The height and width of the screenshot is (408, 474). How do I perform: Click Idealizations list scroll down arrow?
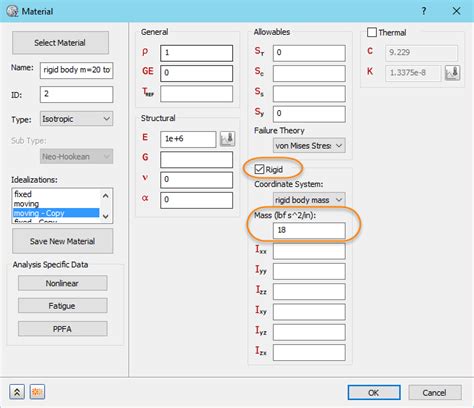click(106, 216)
